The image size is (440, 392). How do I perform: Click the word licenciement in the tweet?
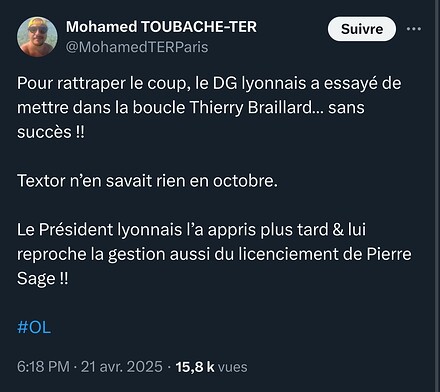tap(288, 254)
